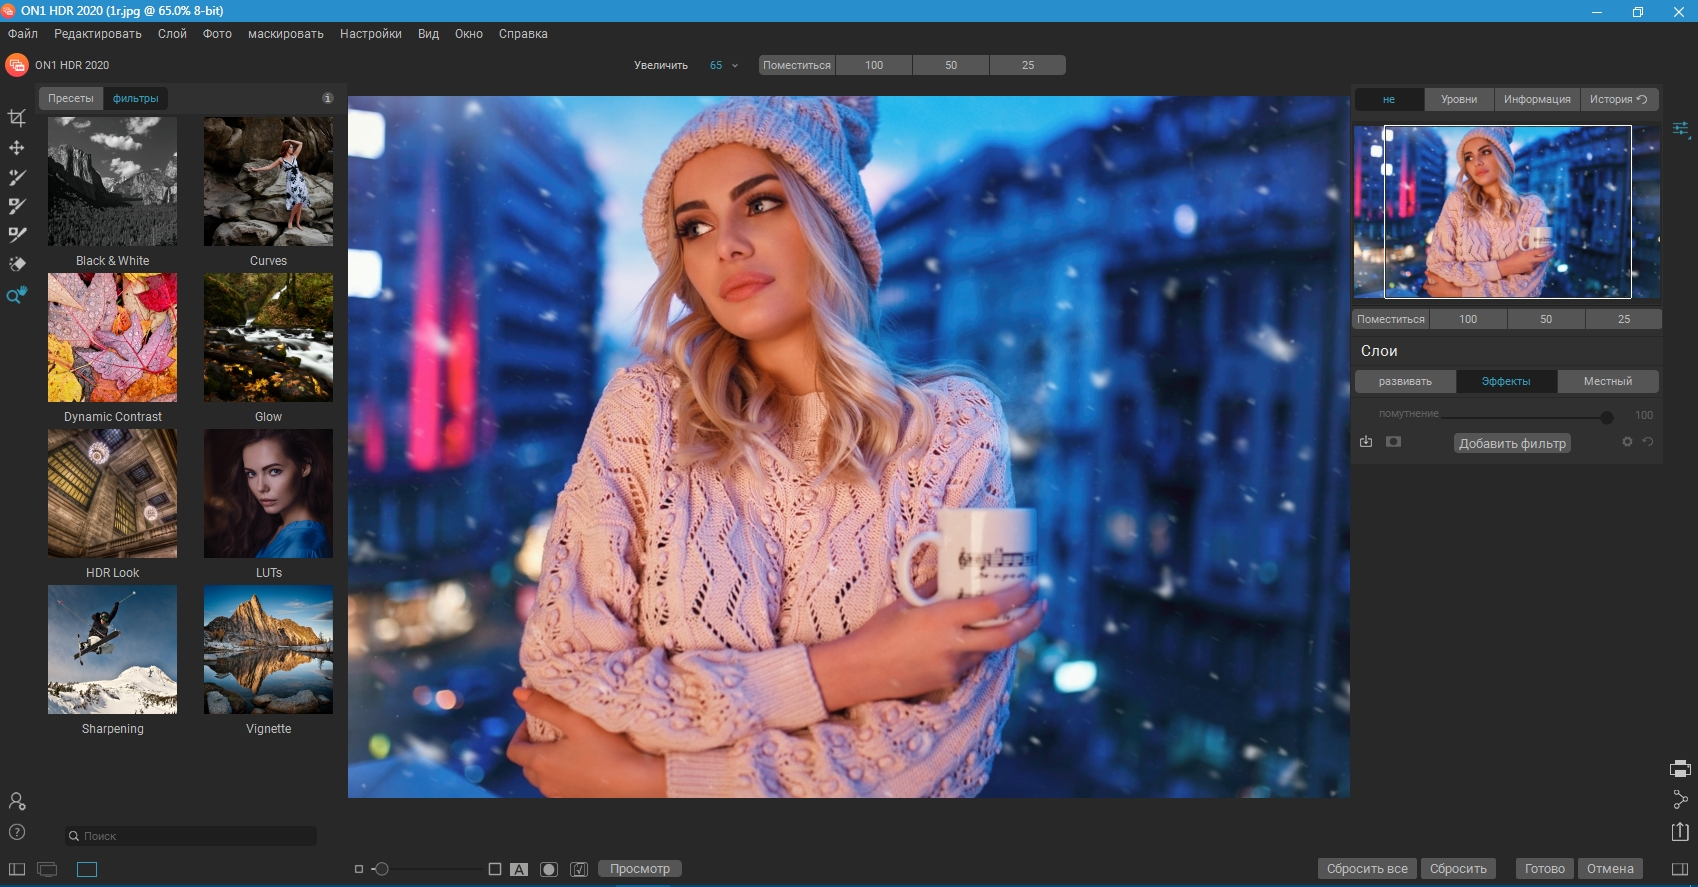Click the Сбросить button
Viewport: 1698px width, 887px height.
[1458, 869]
